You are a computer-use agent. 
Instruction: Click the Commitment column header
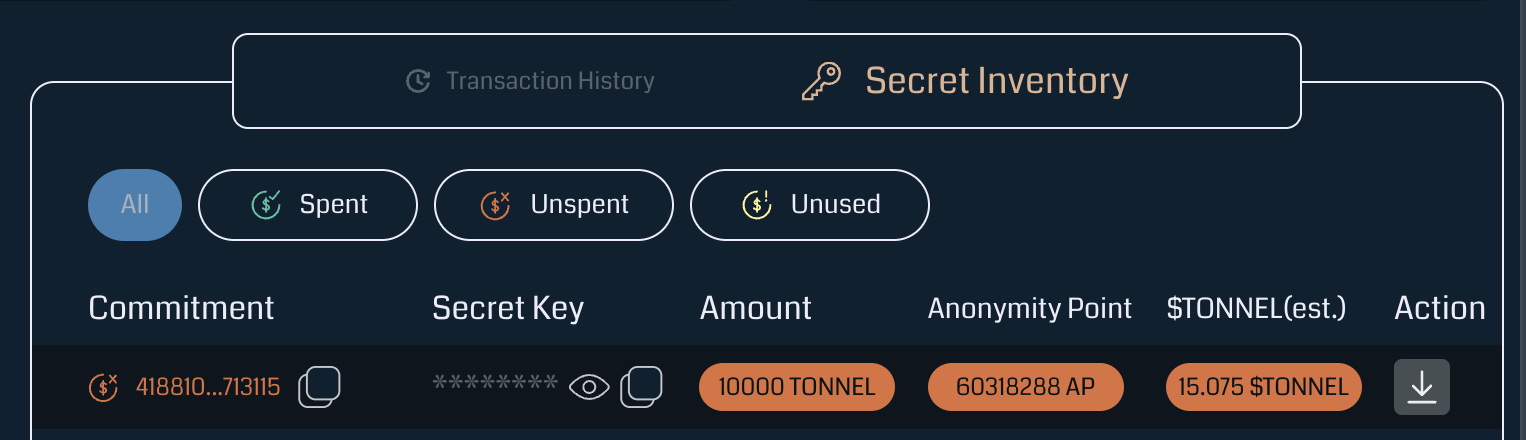click(x=181, y=308)
